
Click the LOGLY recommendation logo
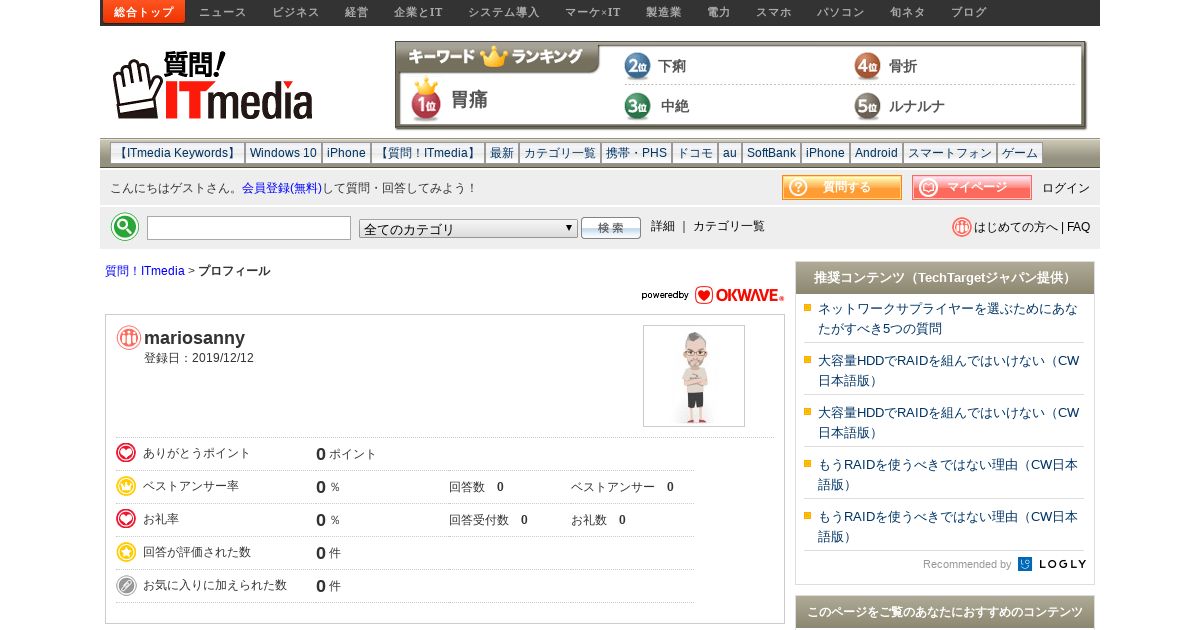click(x=1052, y=564)
